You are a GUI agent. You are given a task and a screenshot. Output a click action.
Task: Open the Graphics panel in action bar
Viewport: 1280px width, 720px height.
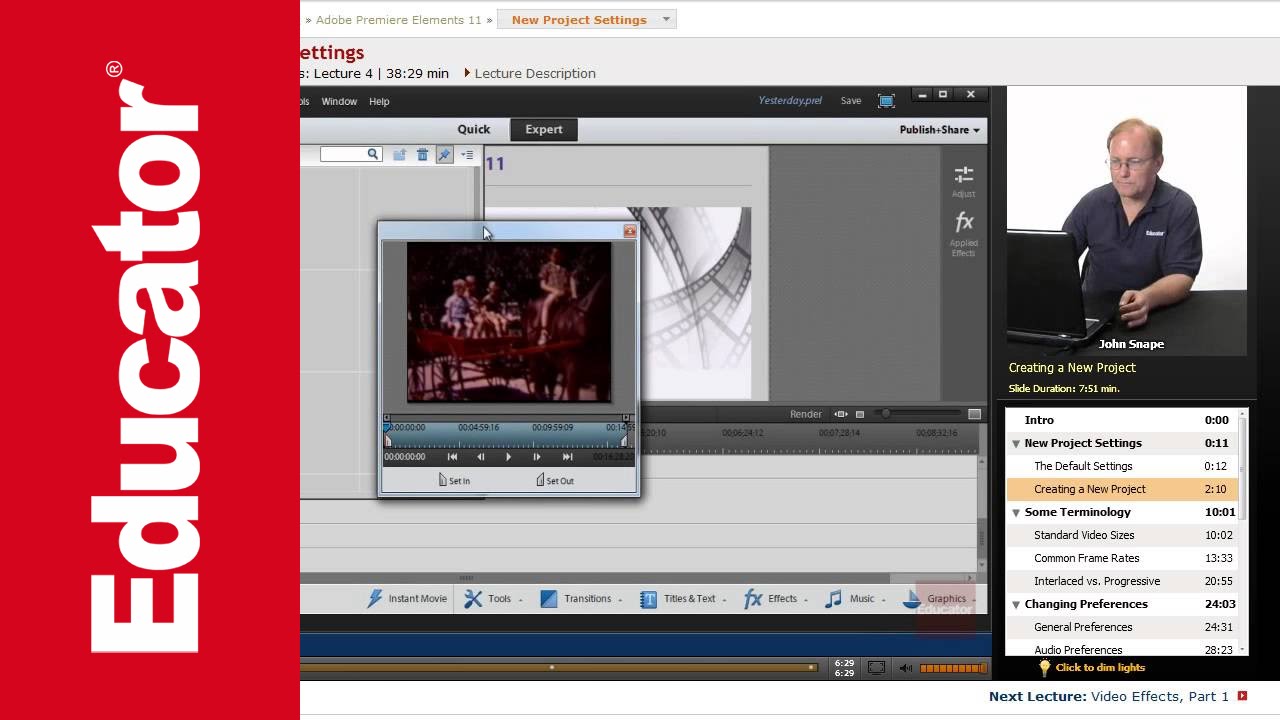click(x=938, y=599)
